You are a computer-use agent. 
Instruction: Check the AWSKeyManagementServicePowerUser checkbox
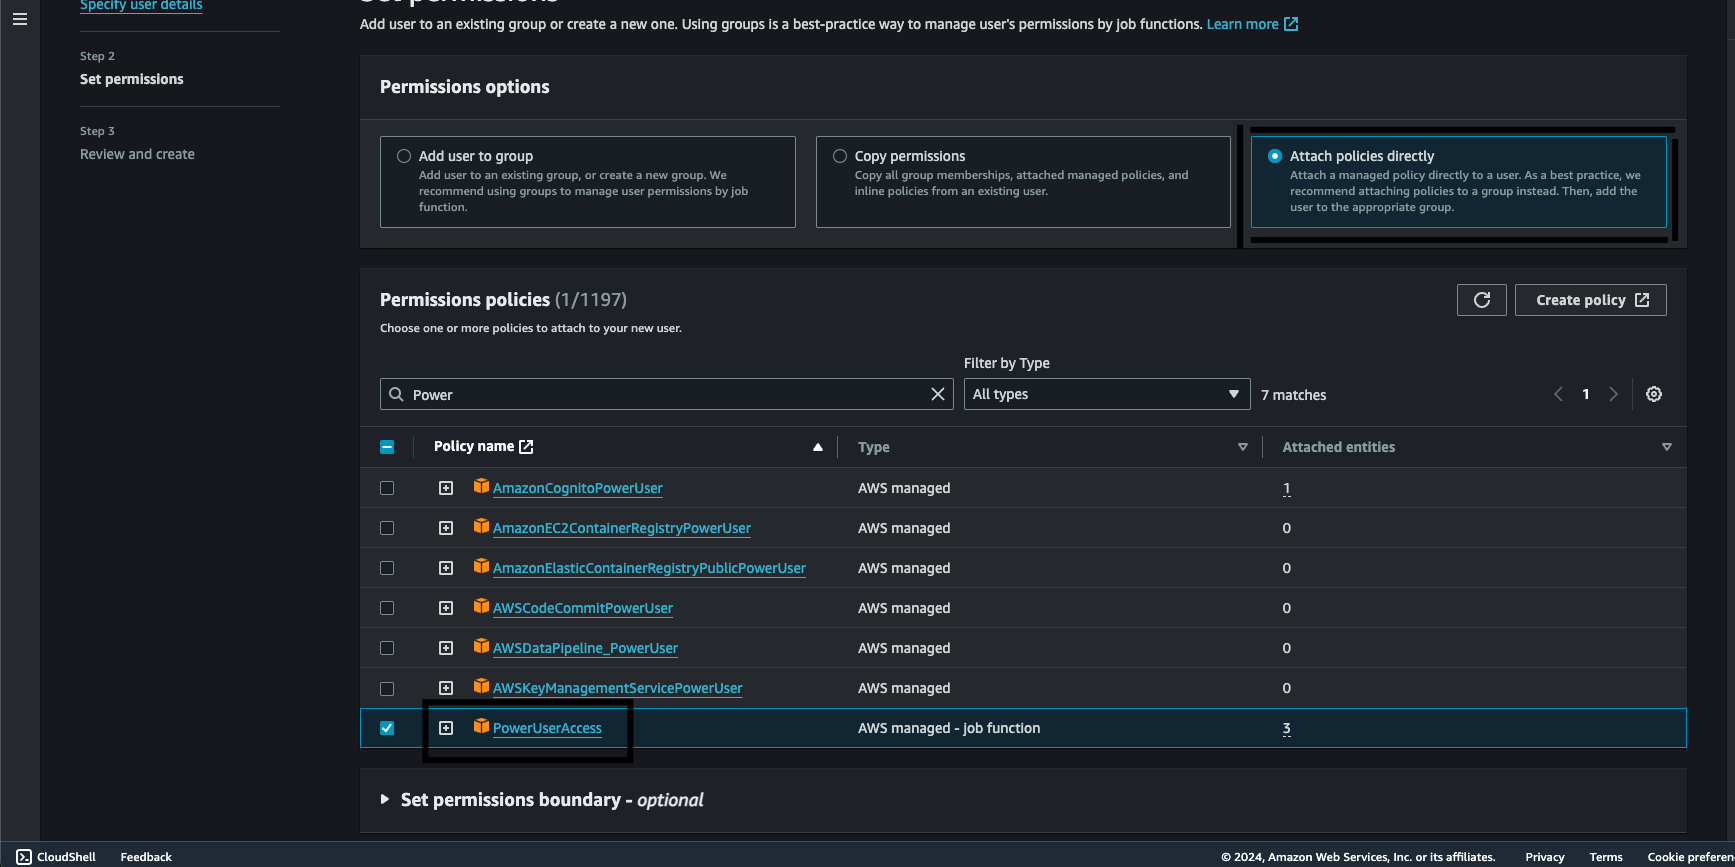387,689
